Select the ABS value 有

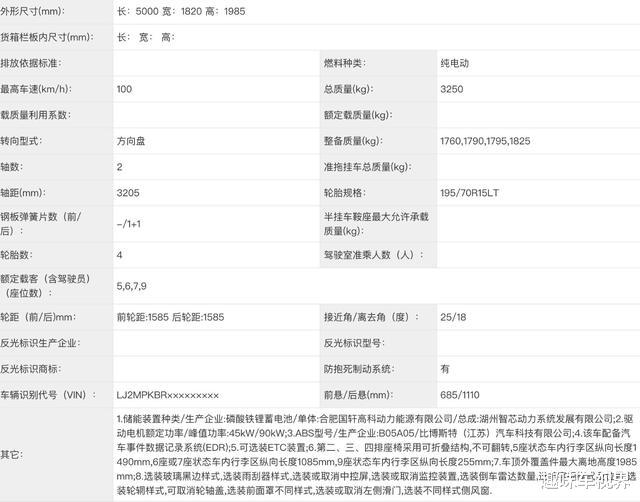[445, 369]
